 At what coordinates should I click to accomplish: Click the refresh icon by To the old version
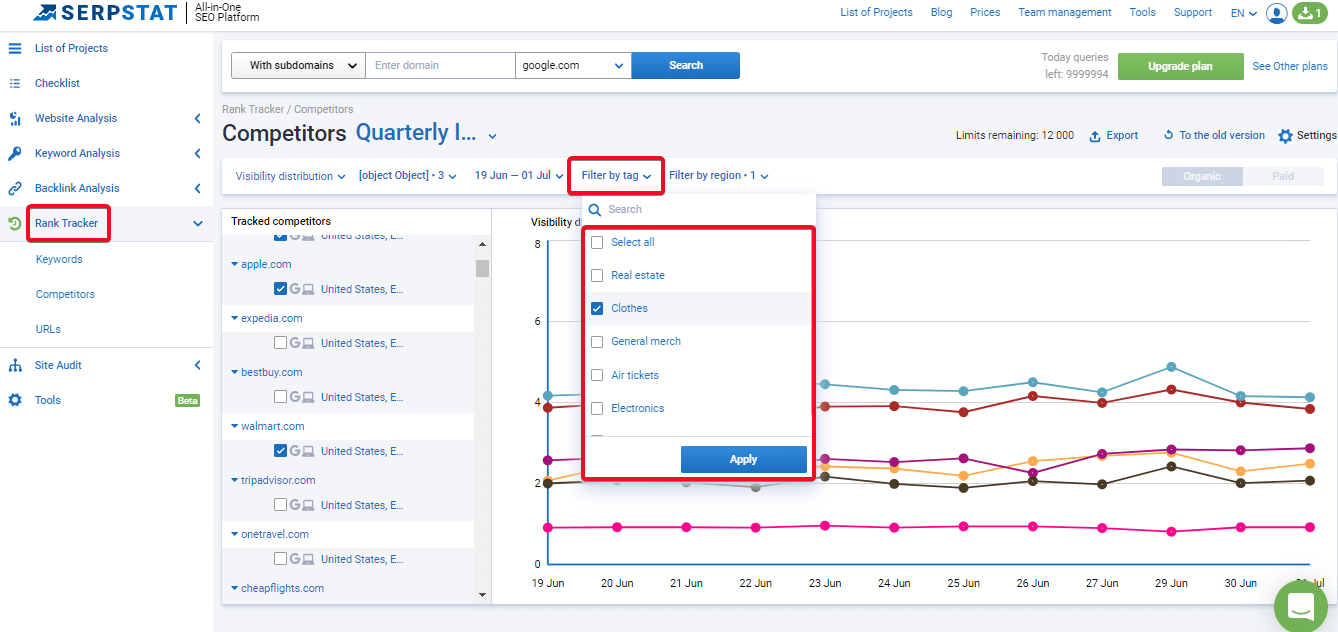point(1168,135)
